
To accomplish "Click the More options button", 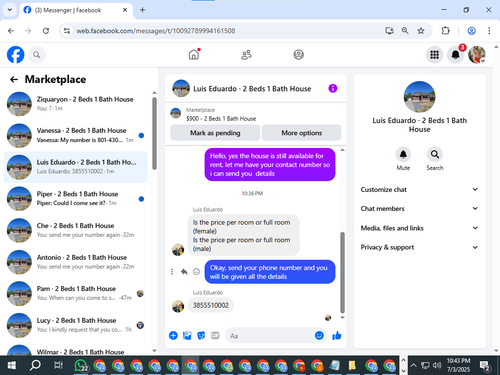I will tap(301, 133).
